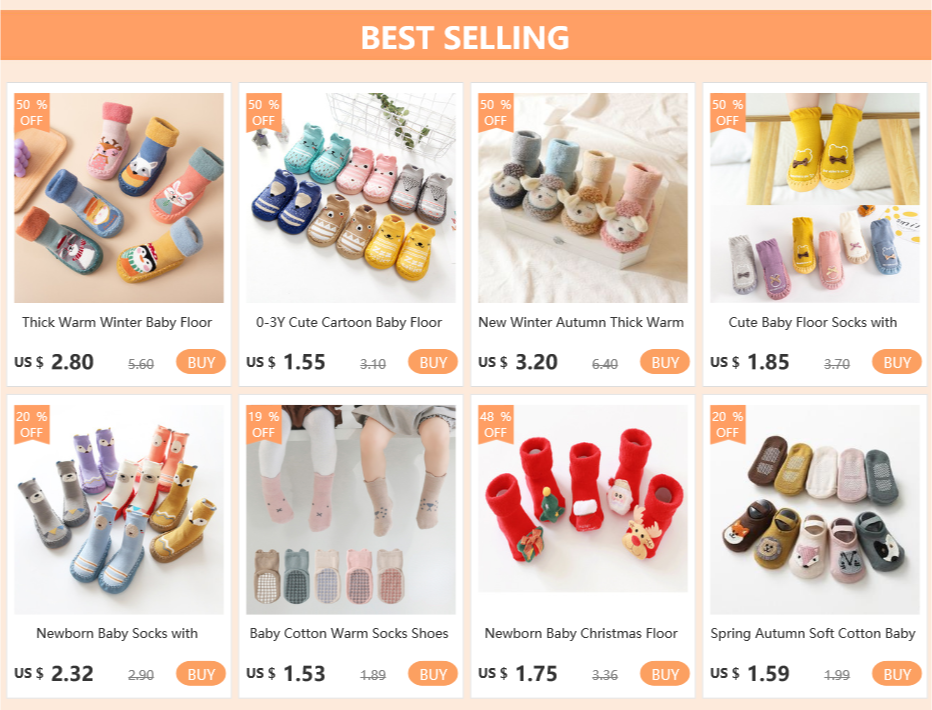Open the Baby Cotton Warm Socks Shoes title link
This screenshot has width=932, height=710.
point(349,633)
